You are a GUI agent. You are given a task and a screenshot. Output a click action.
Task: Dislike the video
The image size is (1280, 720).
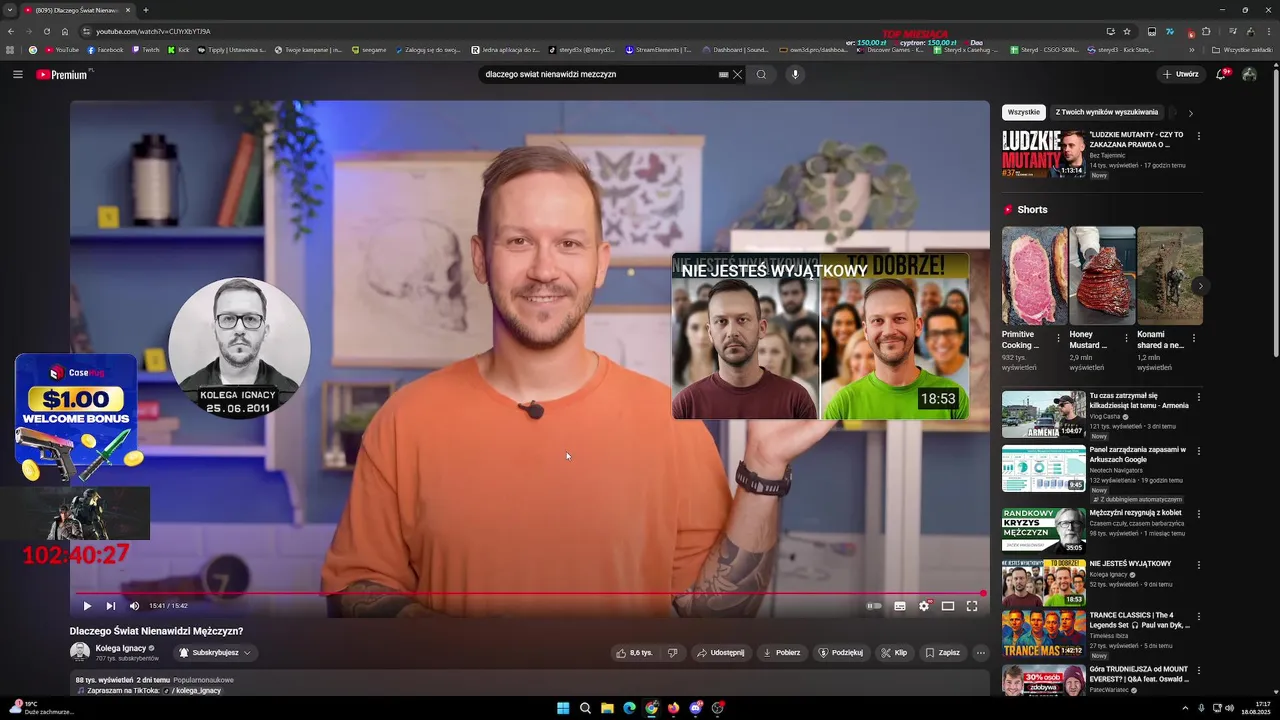coord(672,652)
